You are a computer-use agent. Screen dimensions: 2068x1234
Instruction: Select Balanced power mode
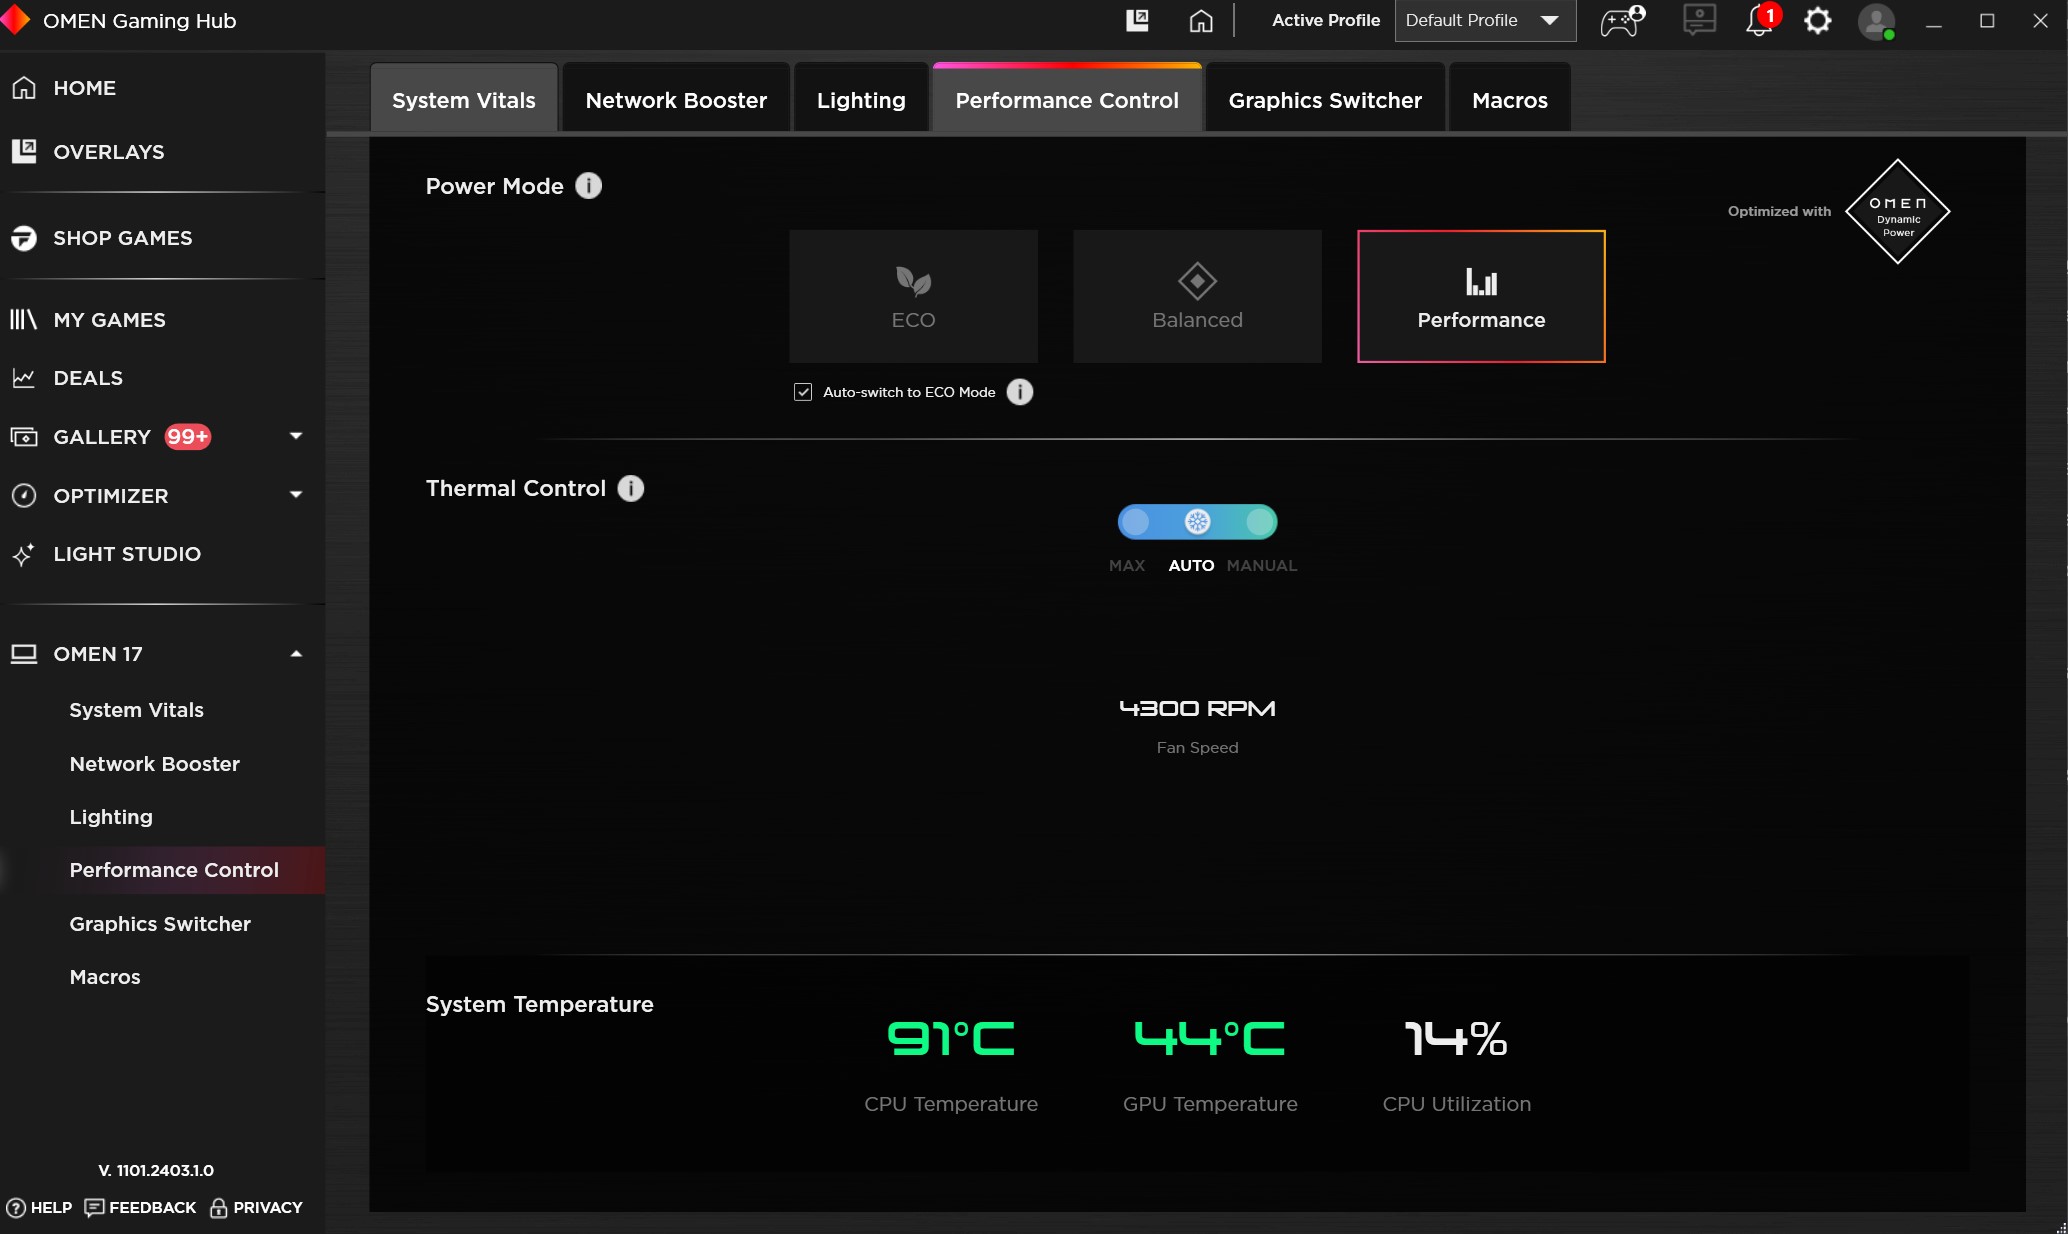click(x=1198, y=296)
